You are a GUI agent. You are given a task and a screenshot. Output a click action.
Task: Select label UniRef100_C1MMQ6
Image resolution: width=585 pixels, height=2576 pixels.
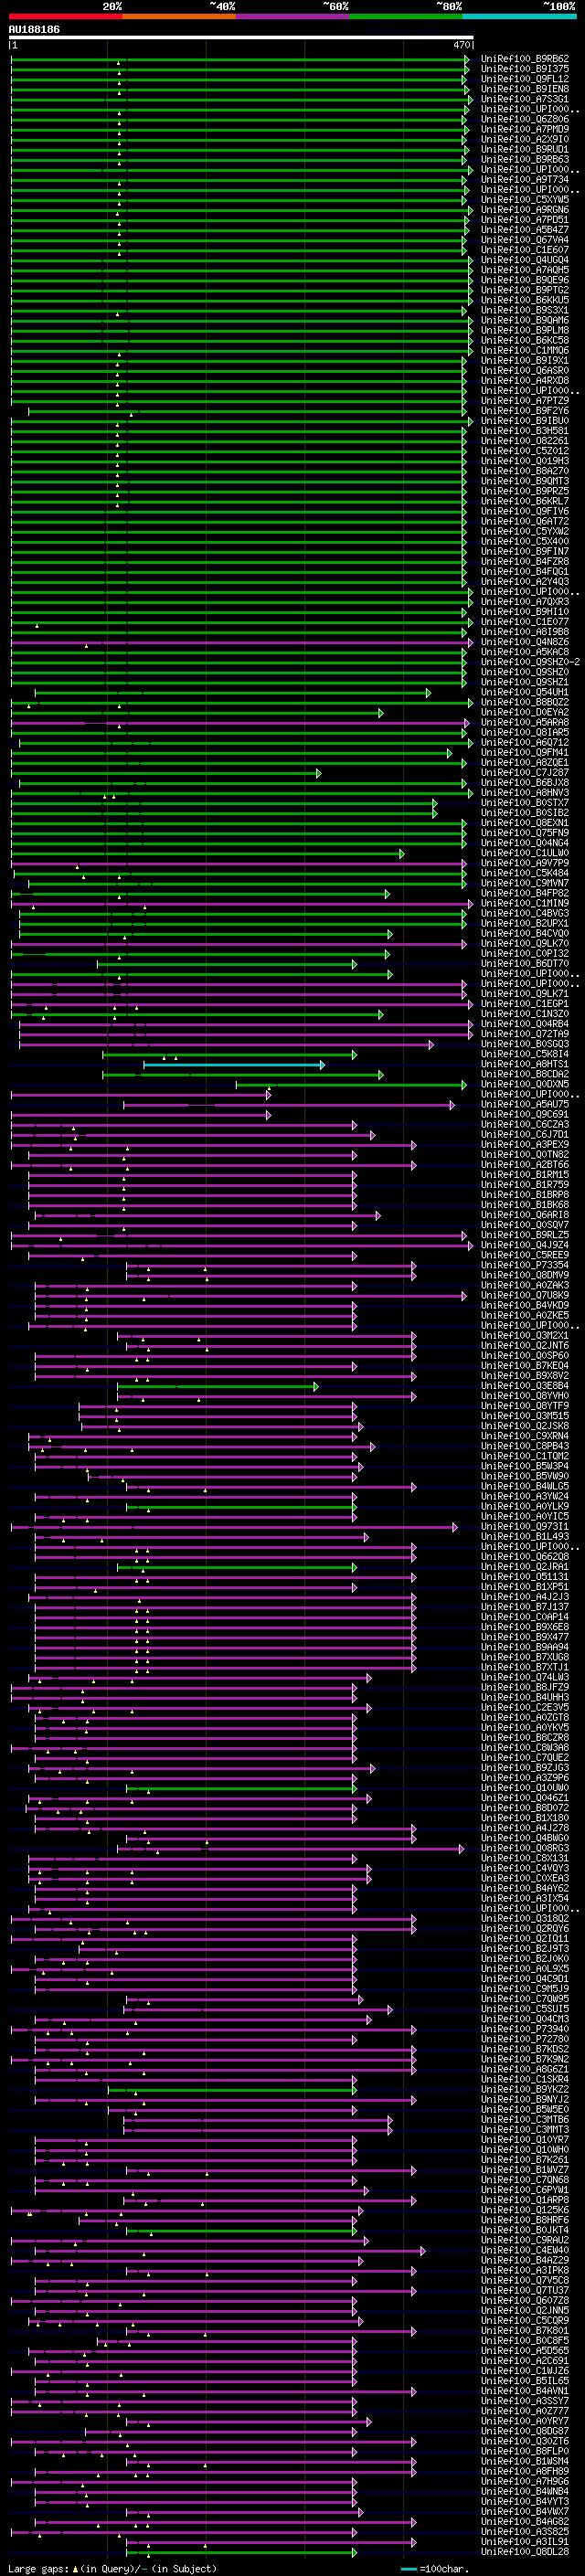525,350
